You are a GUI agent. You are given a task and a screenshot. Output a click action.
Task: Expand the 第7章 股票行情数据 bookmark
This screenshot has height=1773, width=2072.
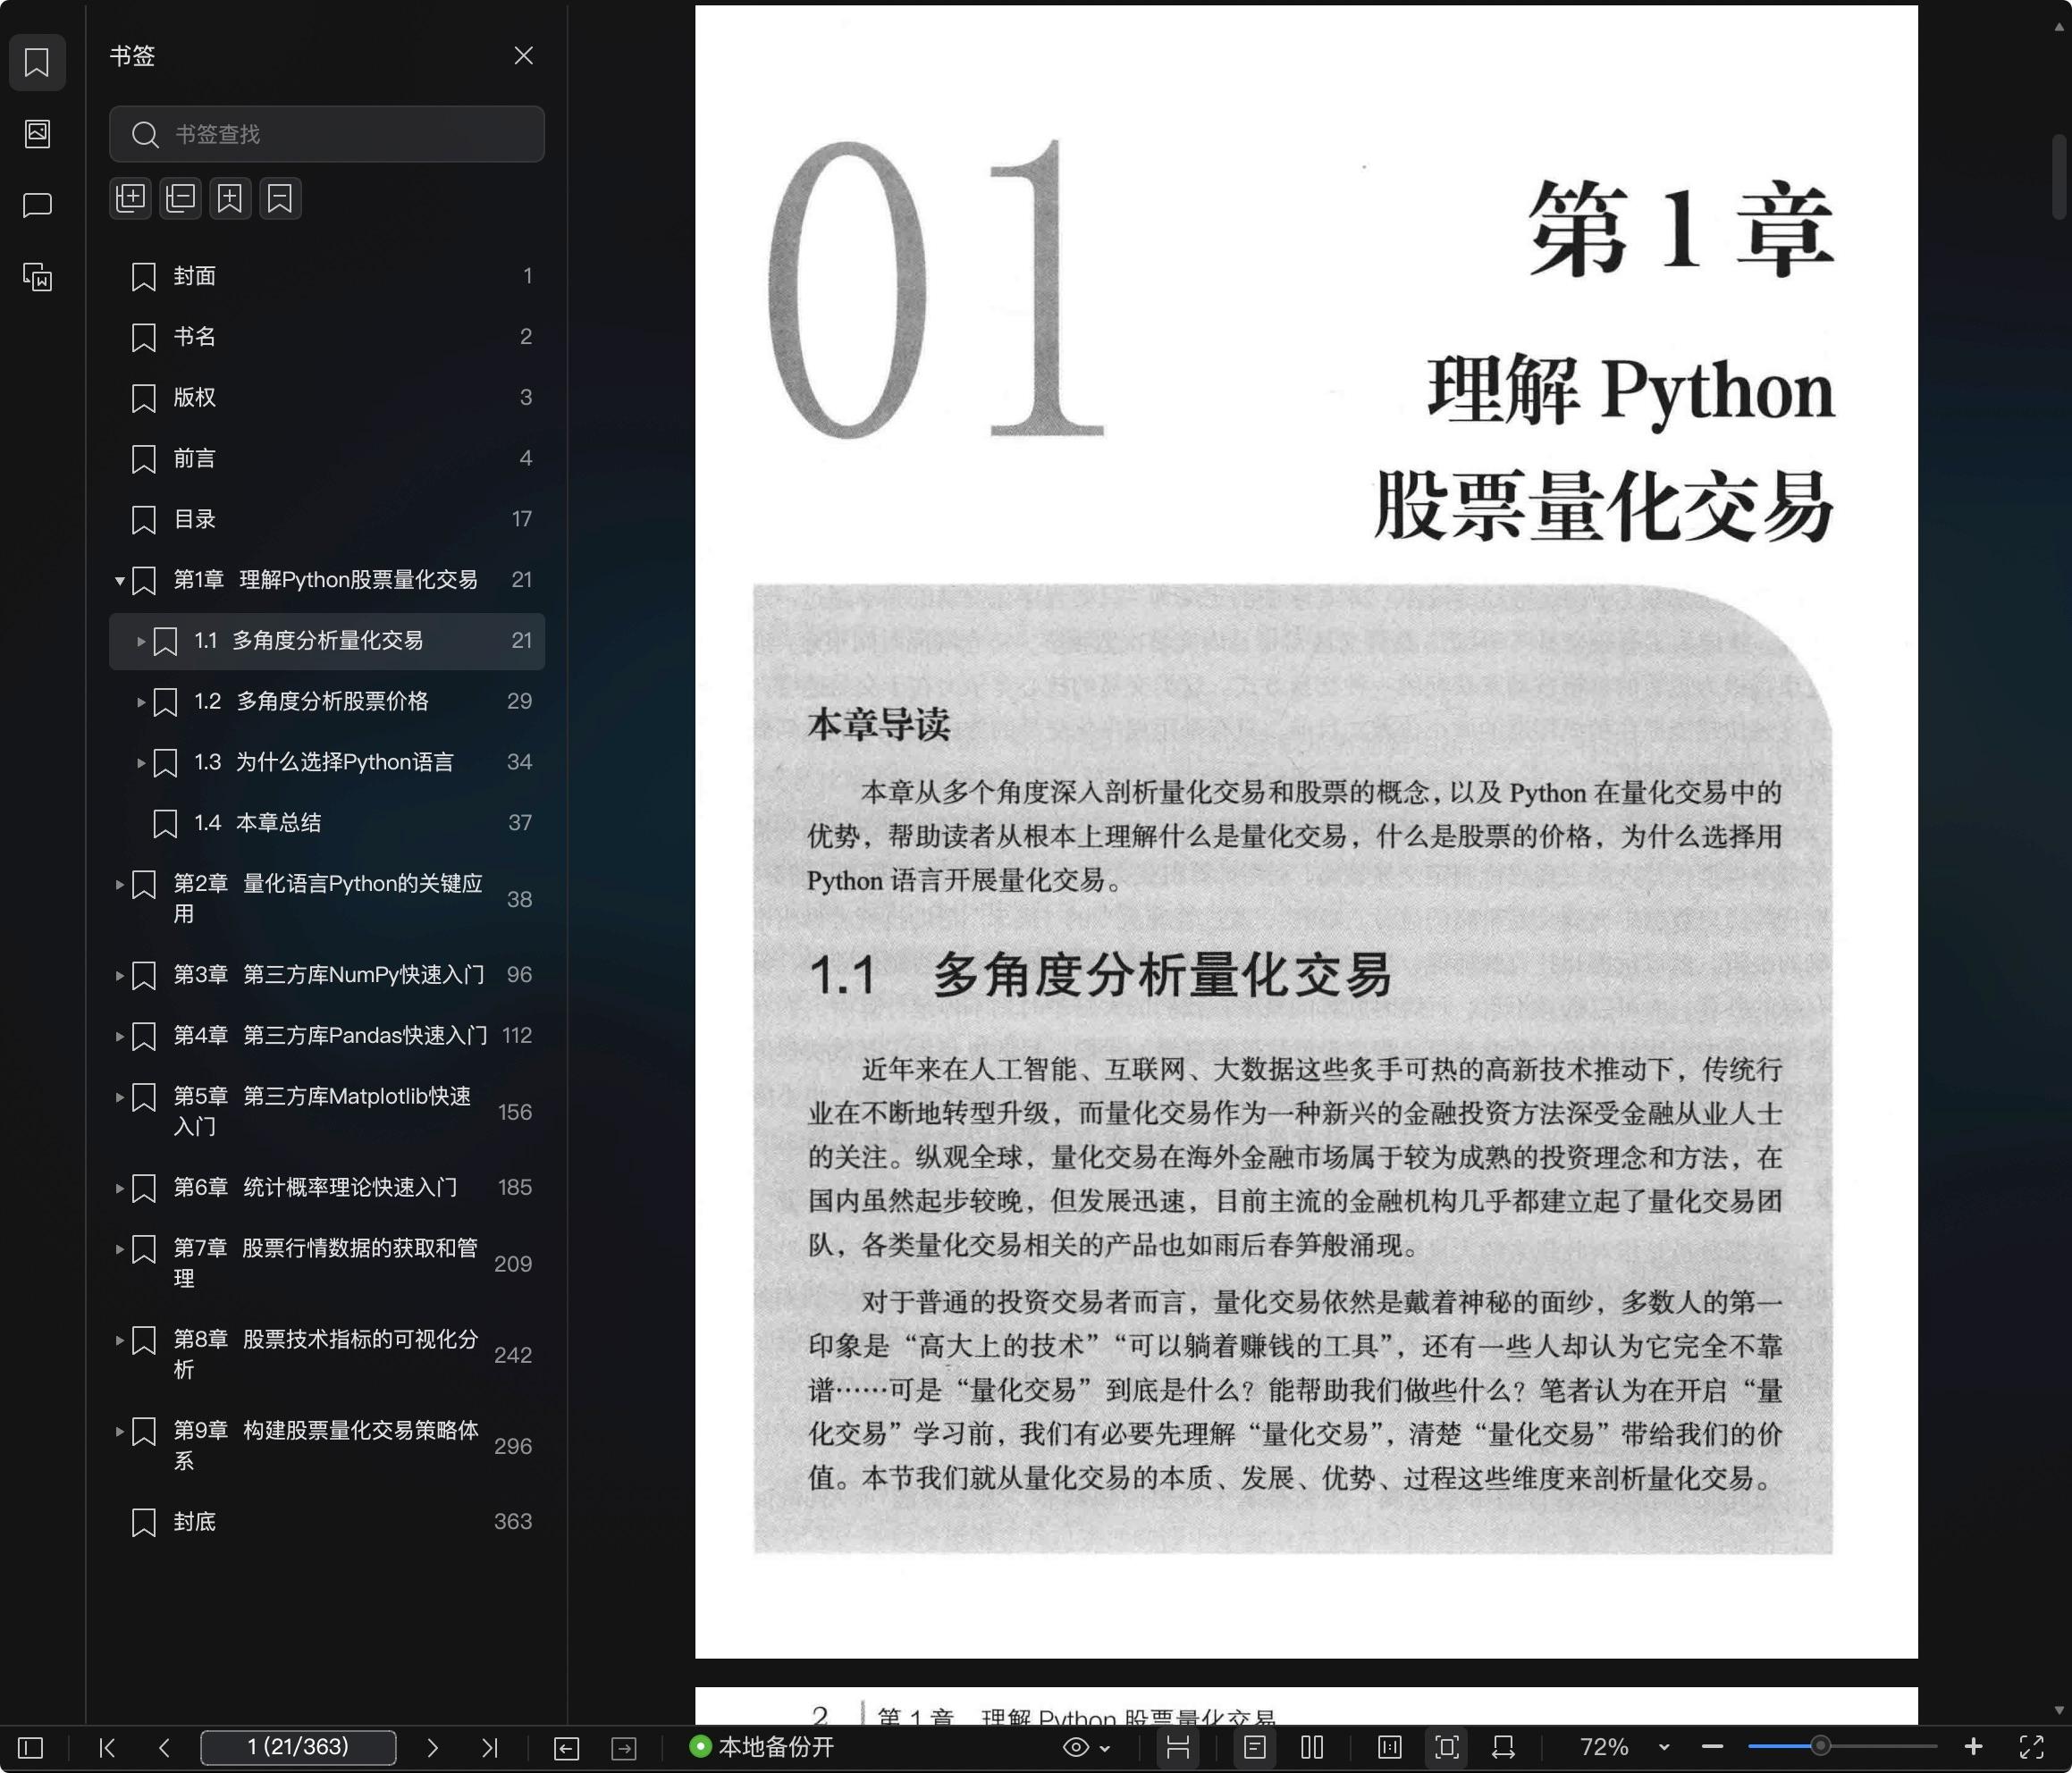[119, 1249]
